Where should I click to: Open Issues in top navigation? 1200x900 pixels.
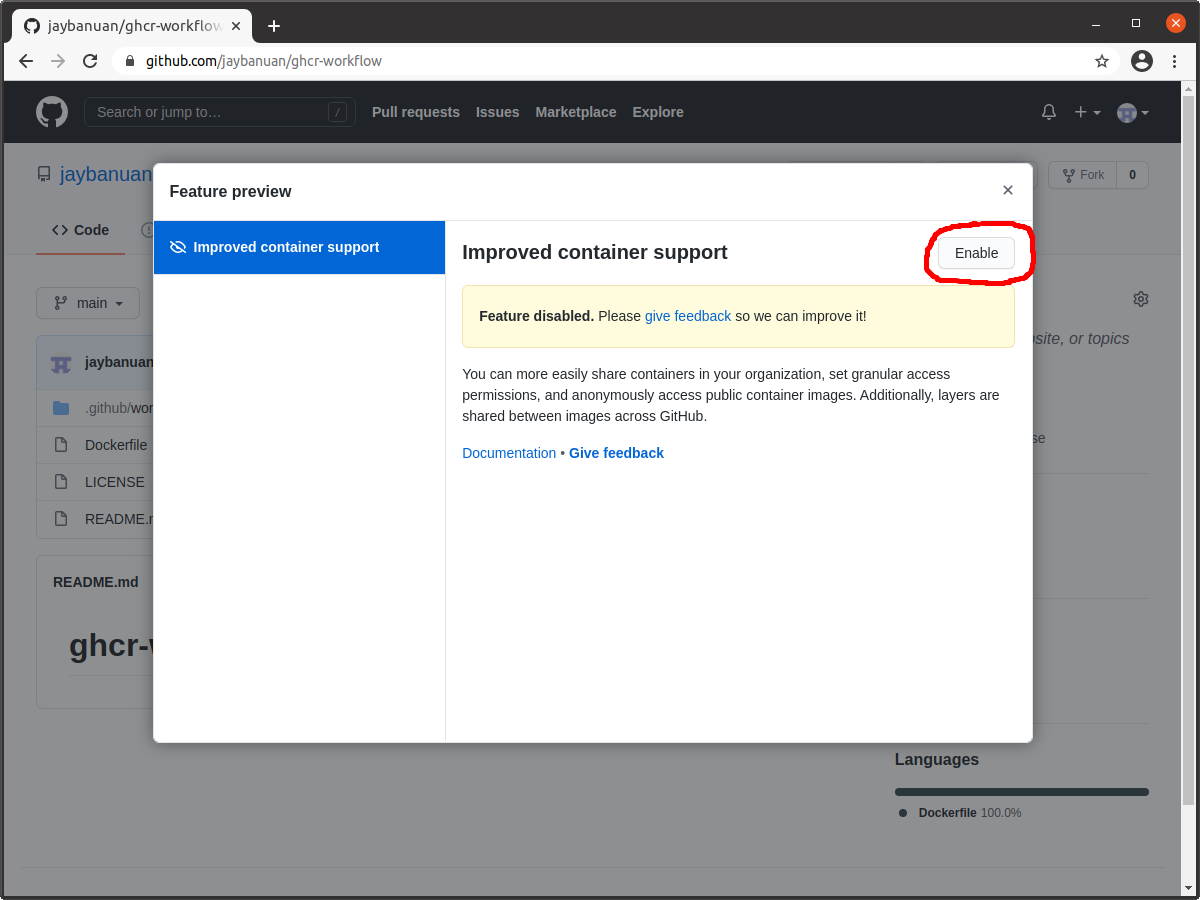coord(497,112)
